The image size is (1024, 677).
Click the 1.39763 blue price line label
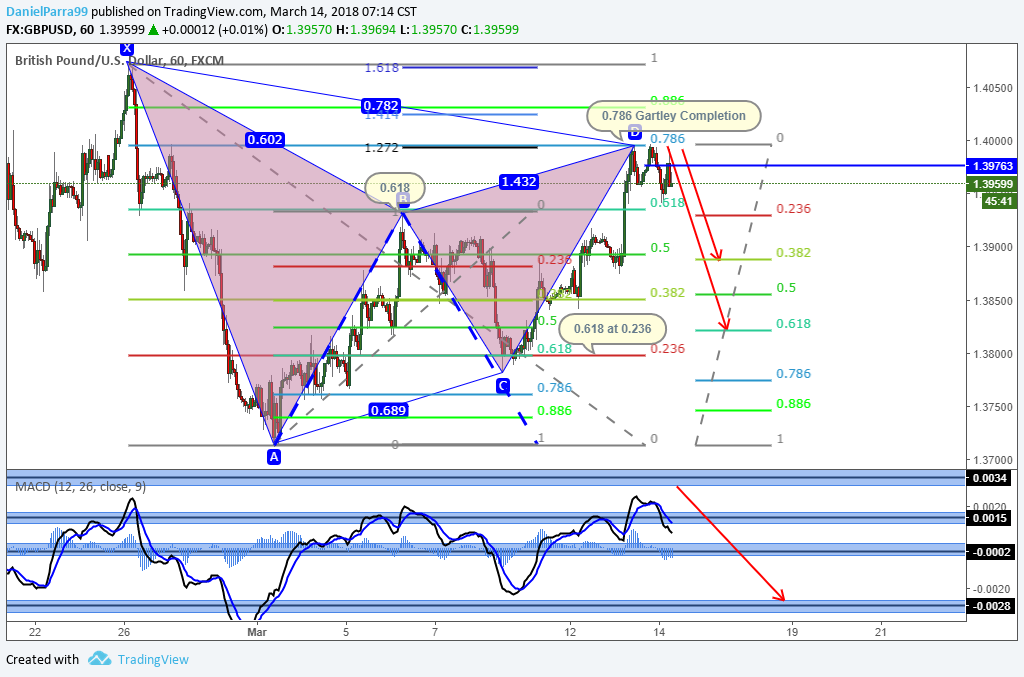tap(992, 166)
